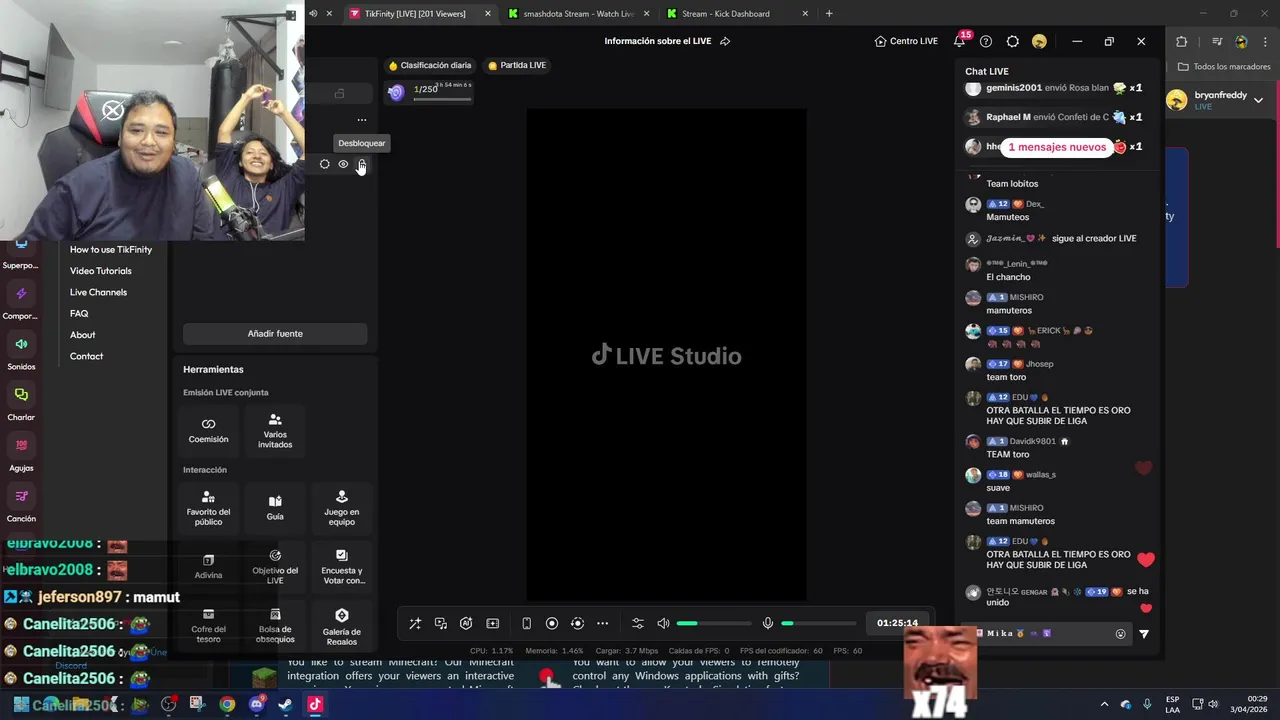The width and height of the screenshot is (1280, 720).
Task: Click the AI hexagon icon in control bar
Action: point(466,623)
